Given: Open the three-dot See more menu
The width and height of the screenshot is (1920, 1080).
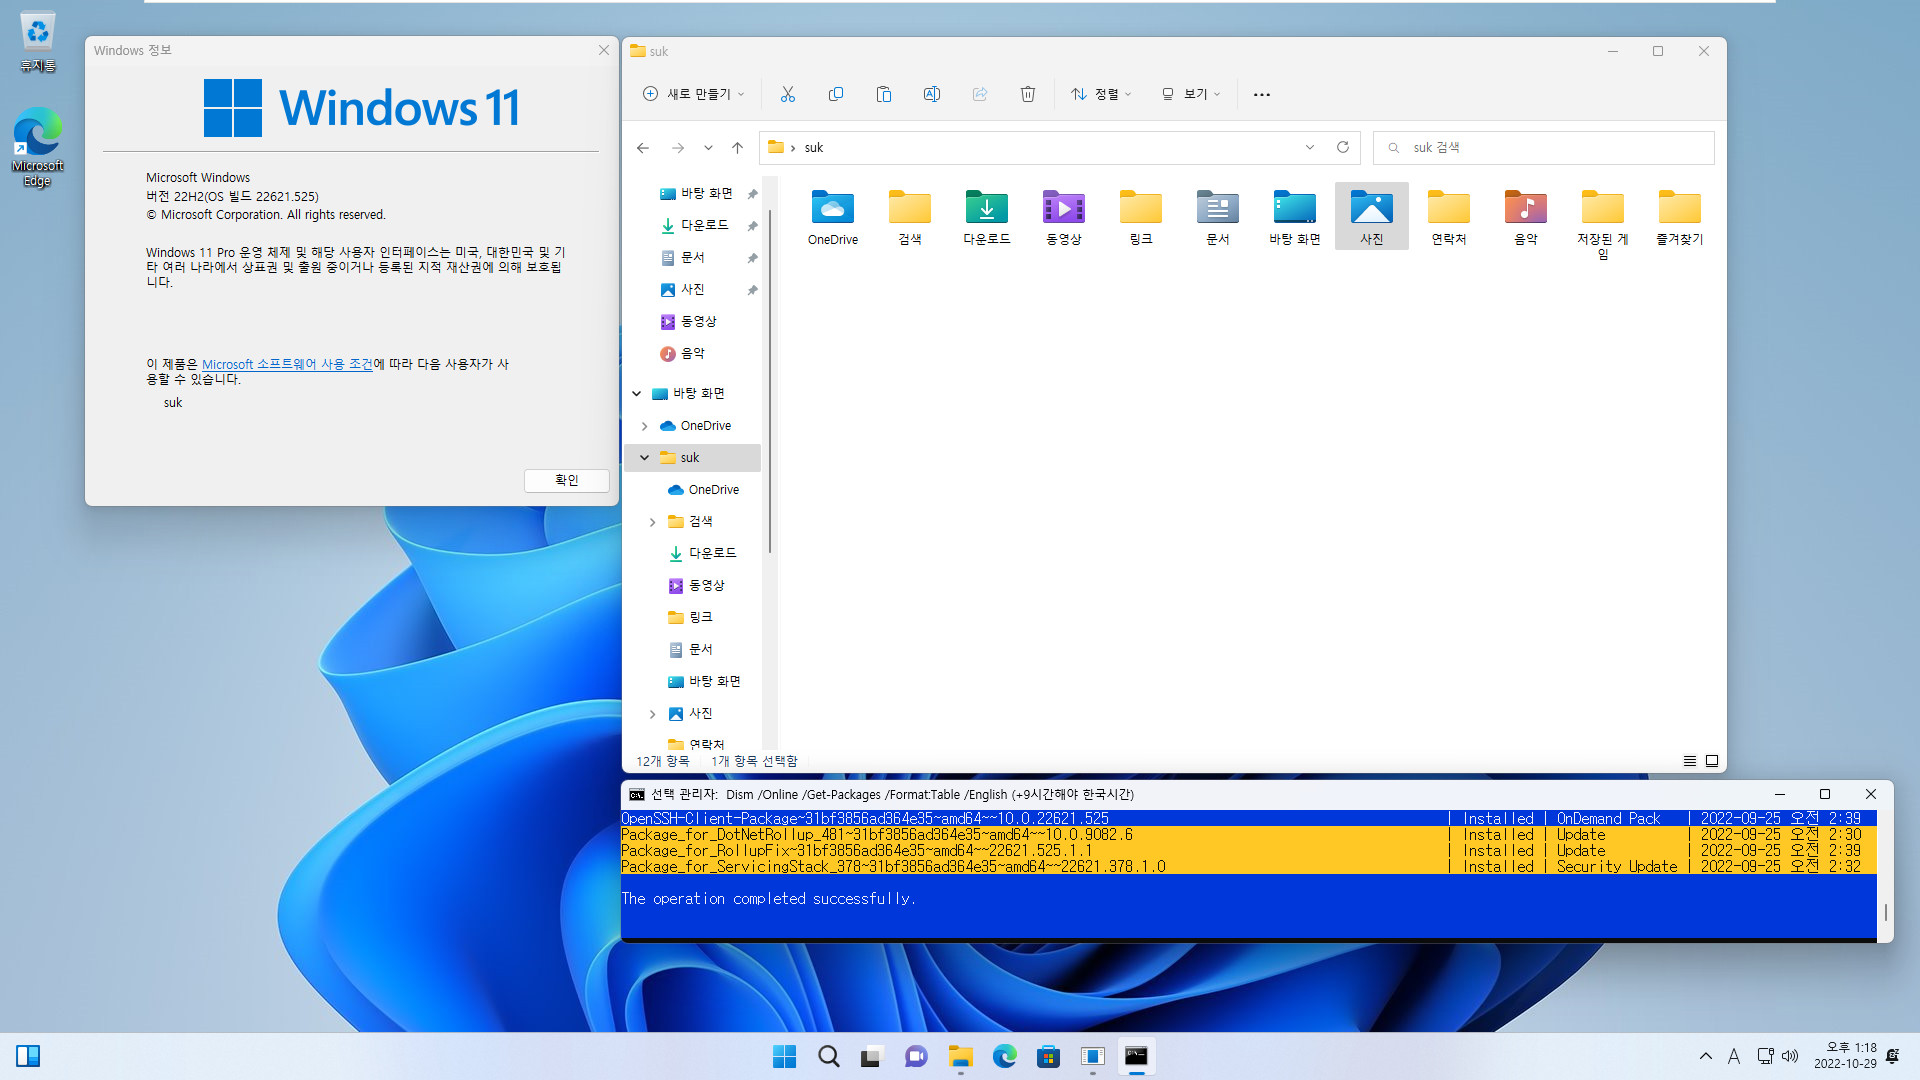Looking at the screenshot, I should click(1262, 94).
